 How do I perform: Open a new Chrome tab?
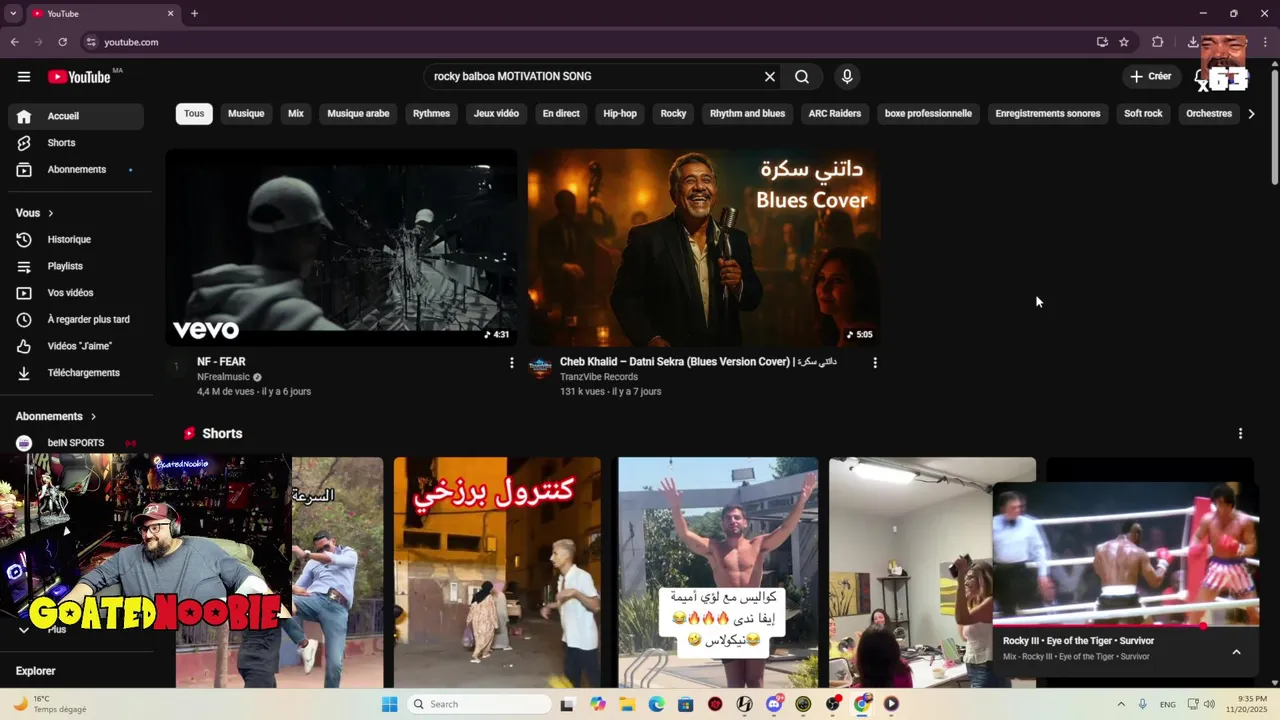194,13
